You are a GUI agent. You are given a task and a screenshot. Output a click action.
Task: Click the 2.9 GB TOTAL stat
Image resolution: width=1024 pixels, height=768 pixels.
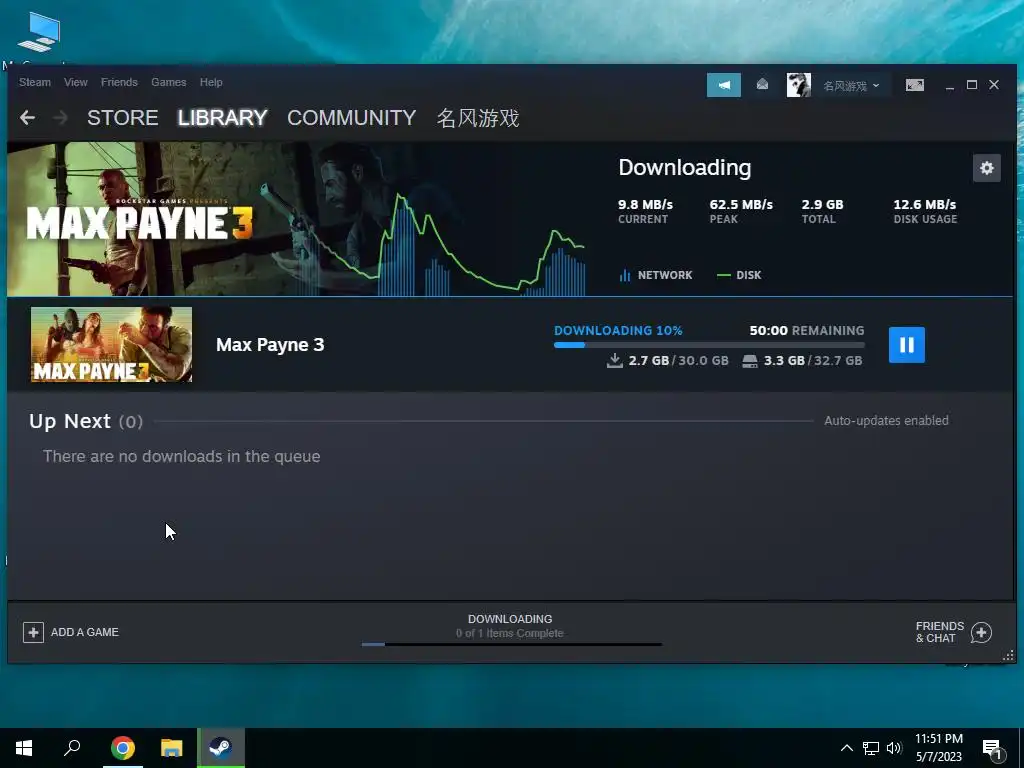coord(822,211)
